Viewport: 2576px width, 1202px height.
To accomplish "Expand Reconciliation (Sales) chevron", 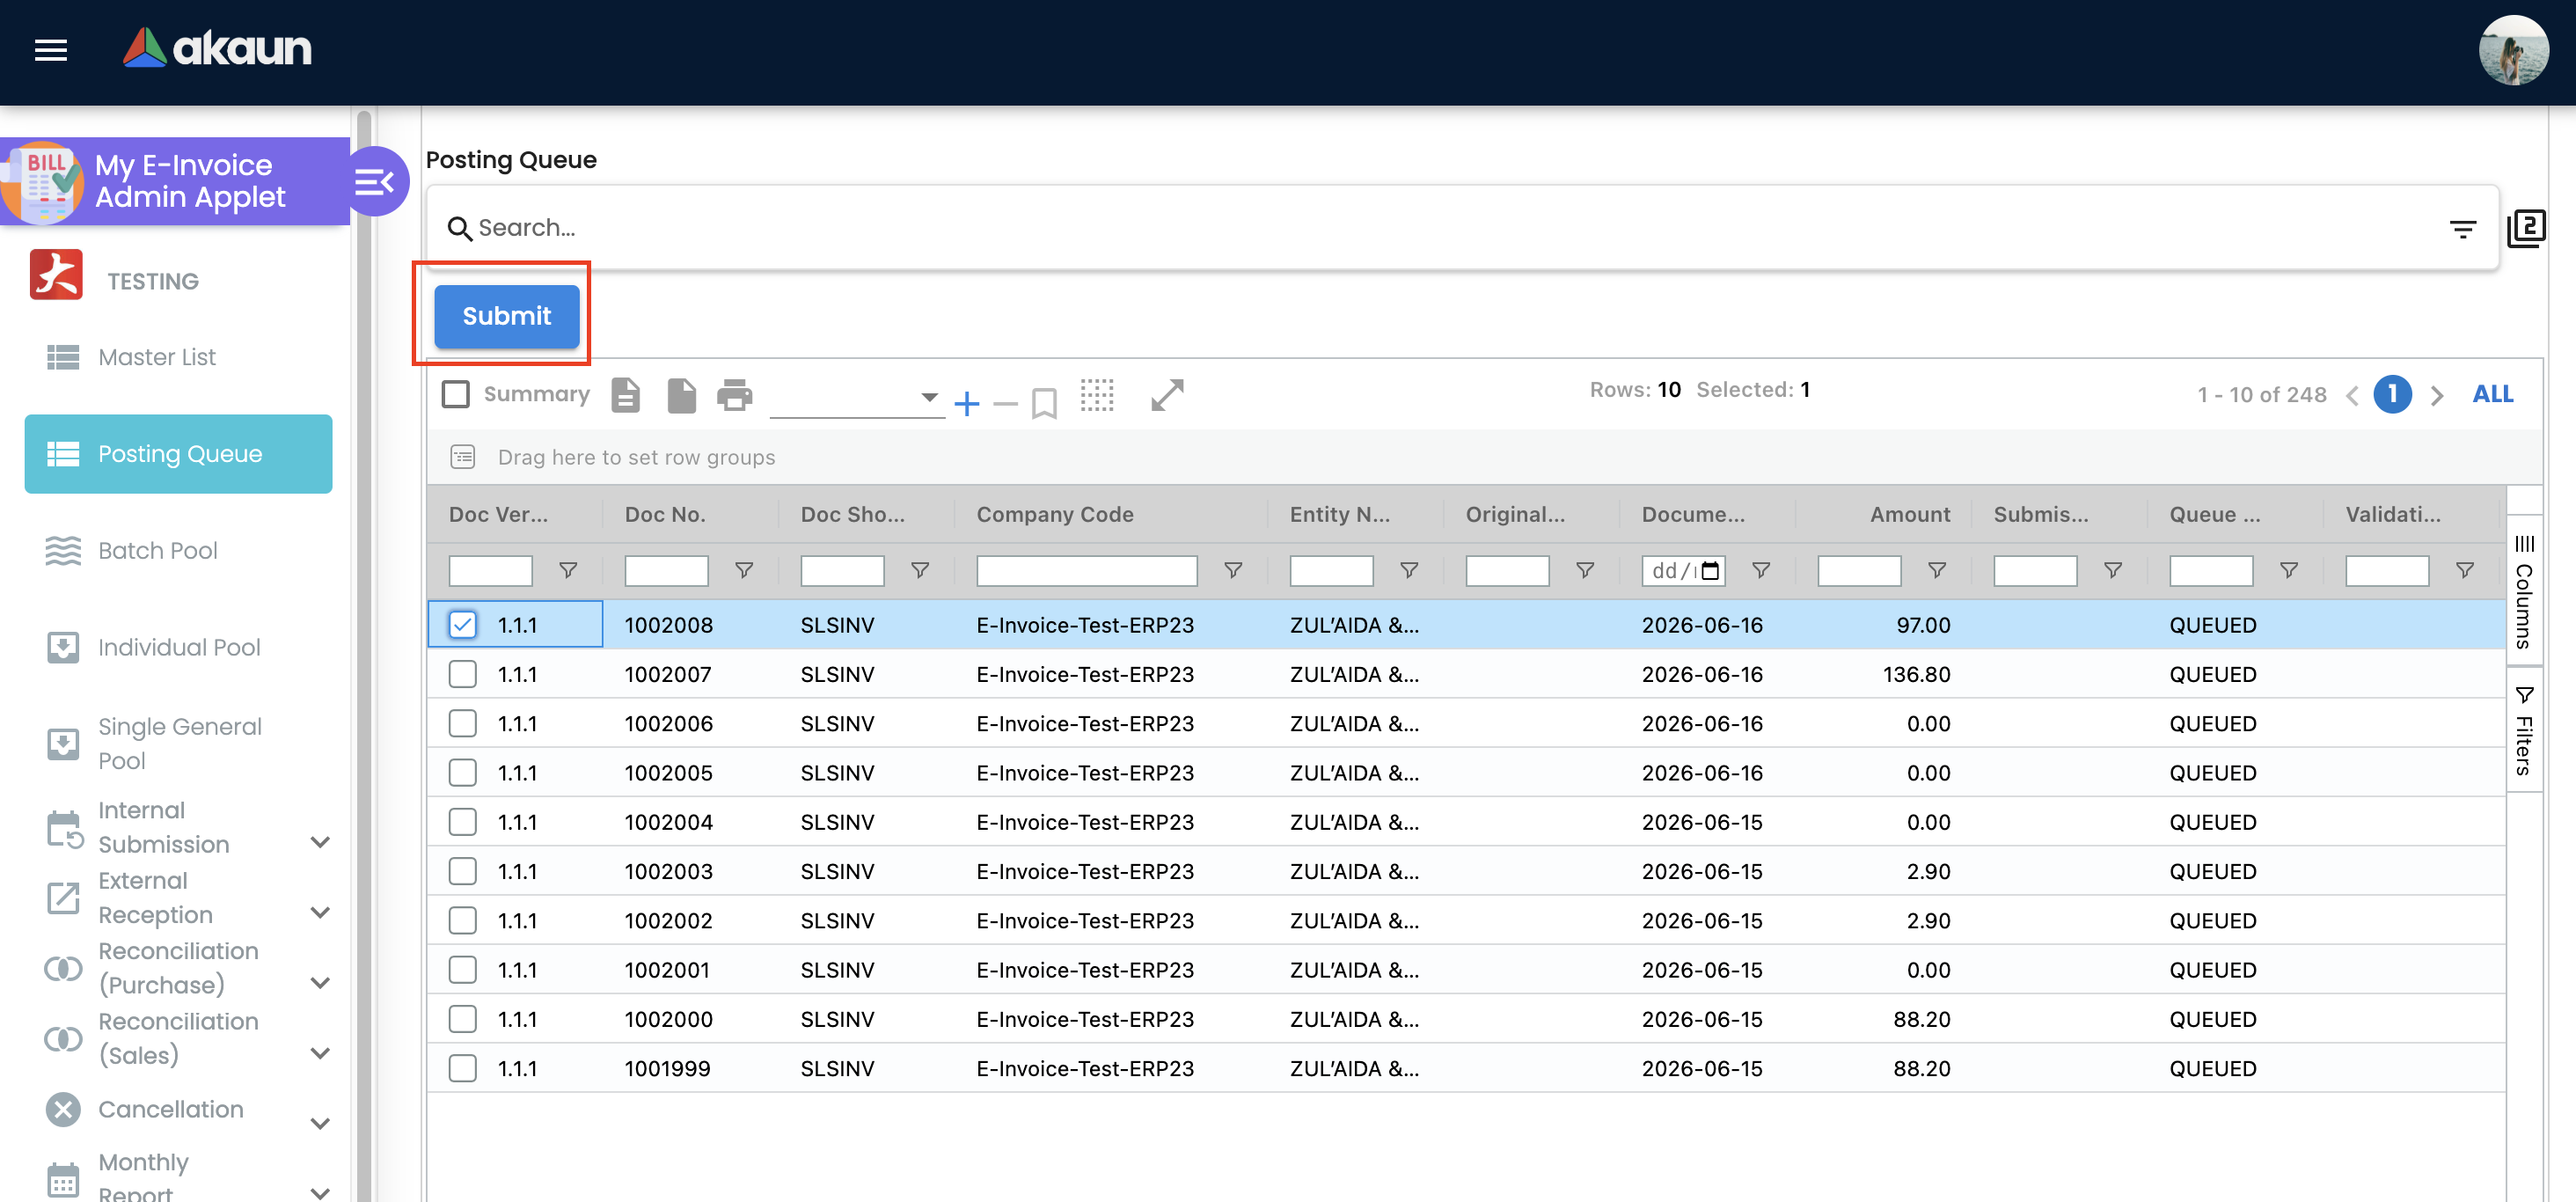I will coord(320,1053).
